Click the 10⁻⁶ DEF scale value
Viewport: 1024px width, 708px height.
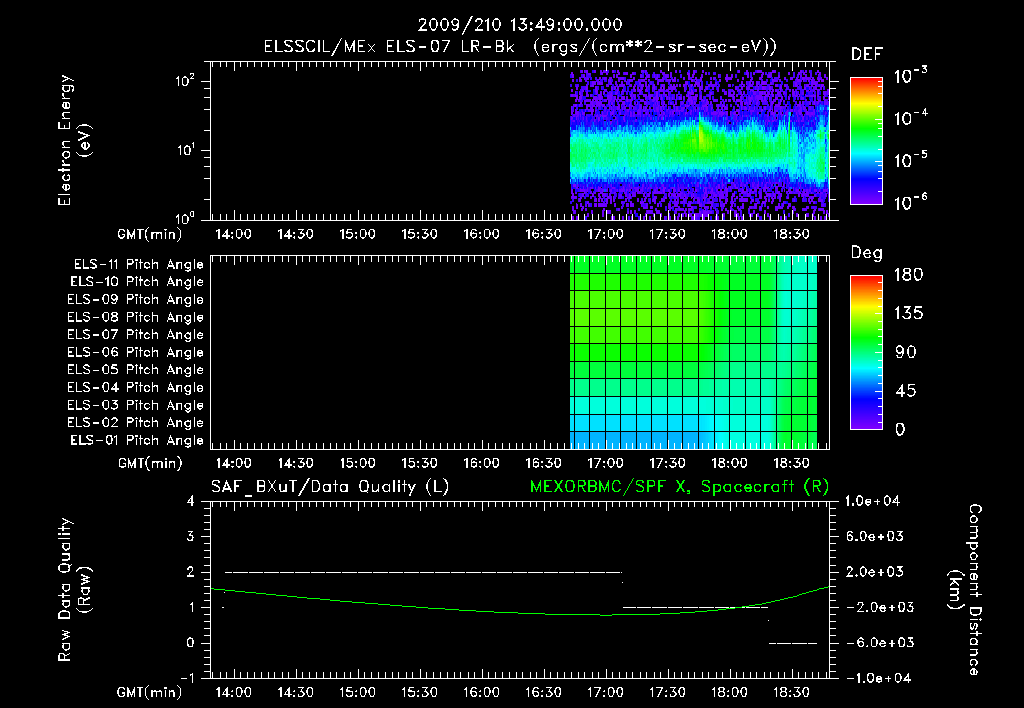tap(911, 202)
